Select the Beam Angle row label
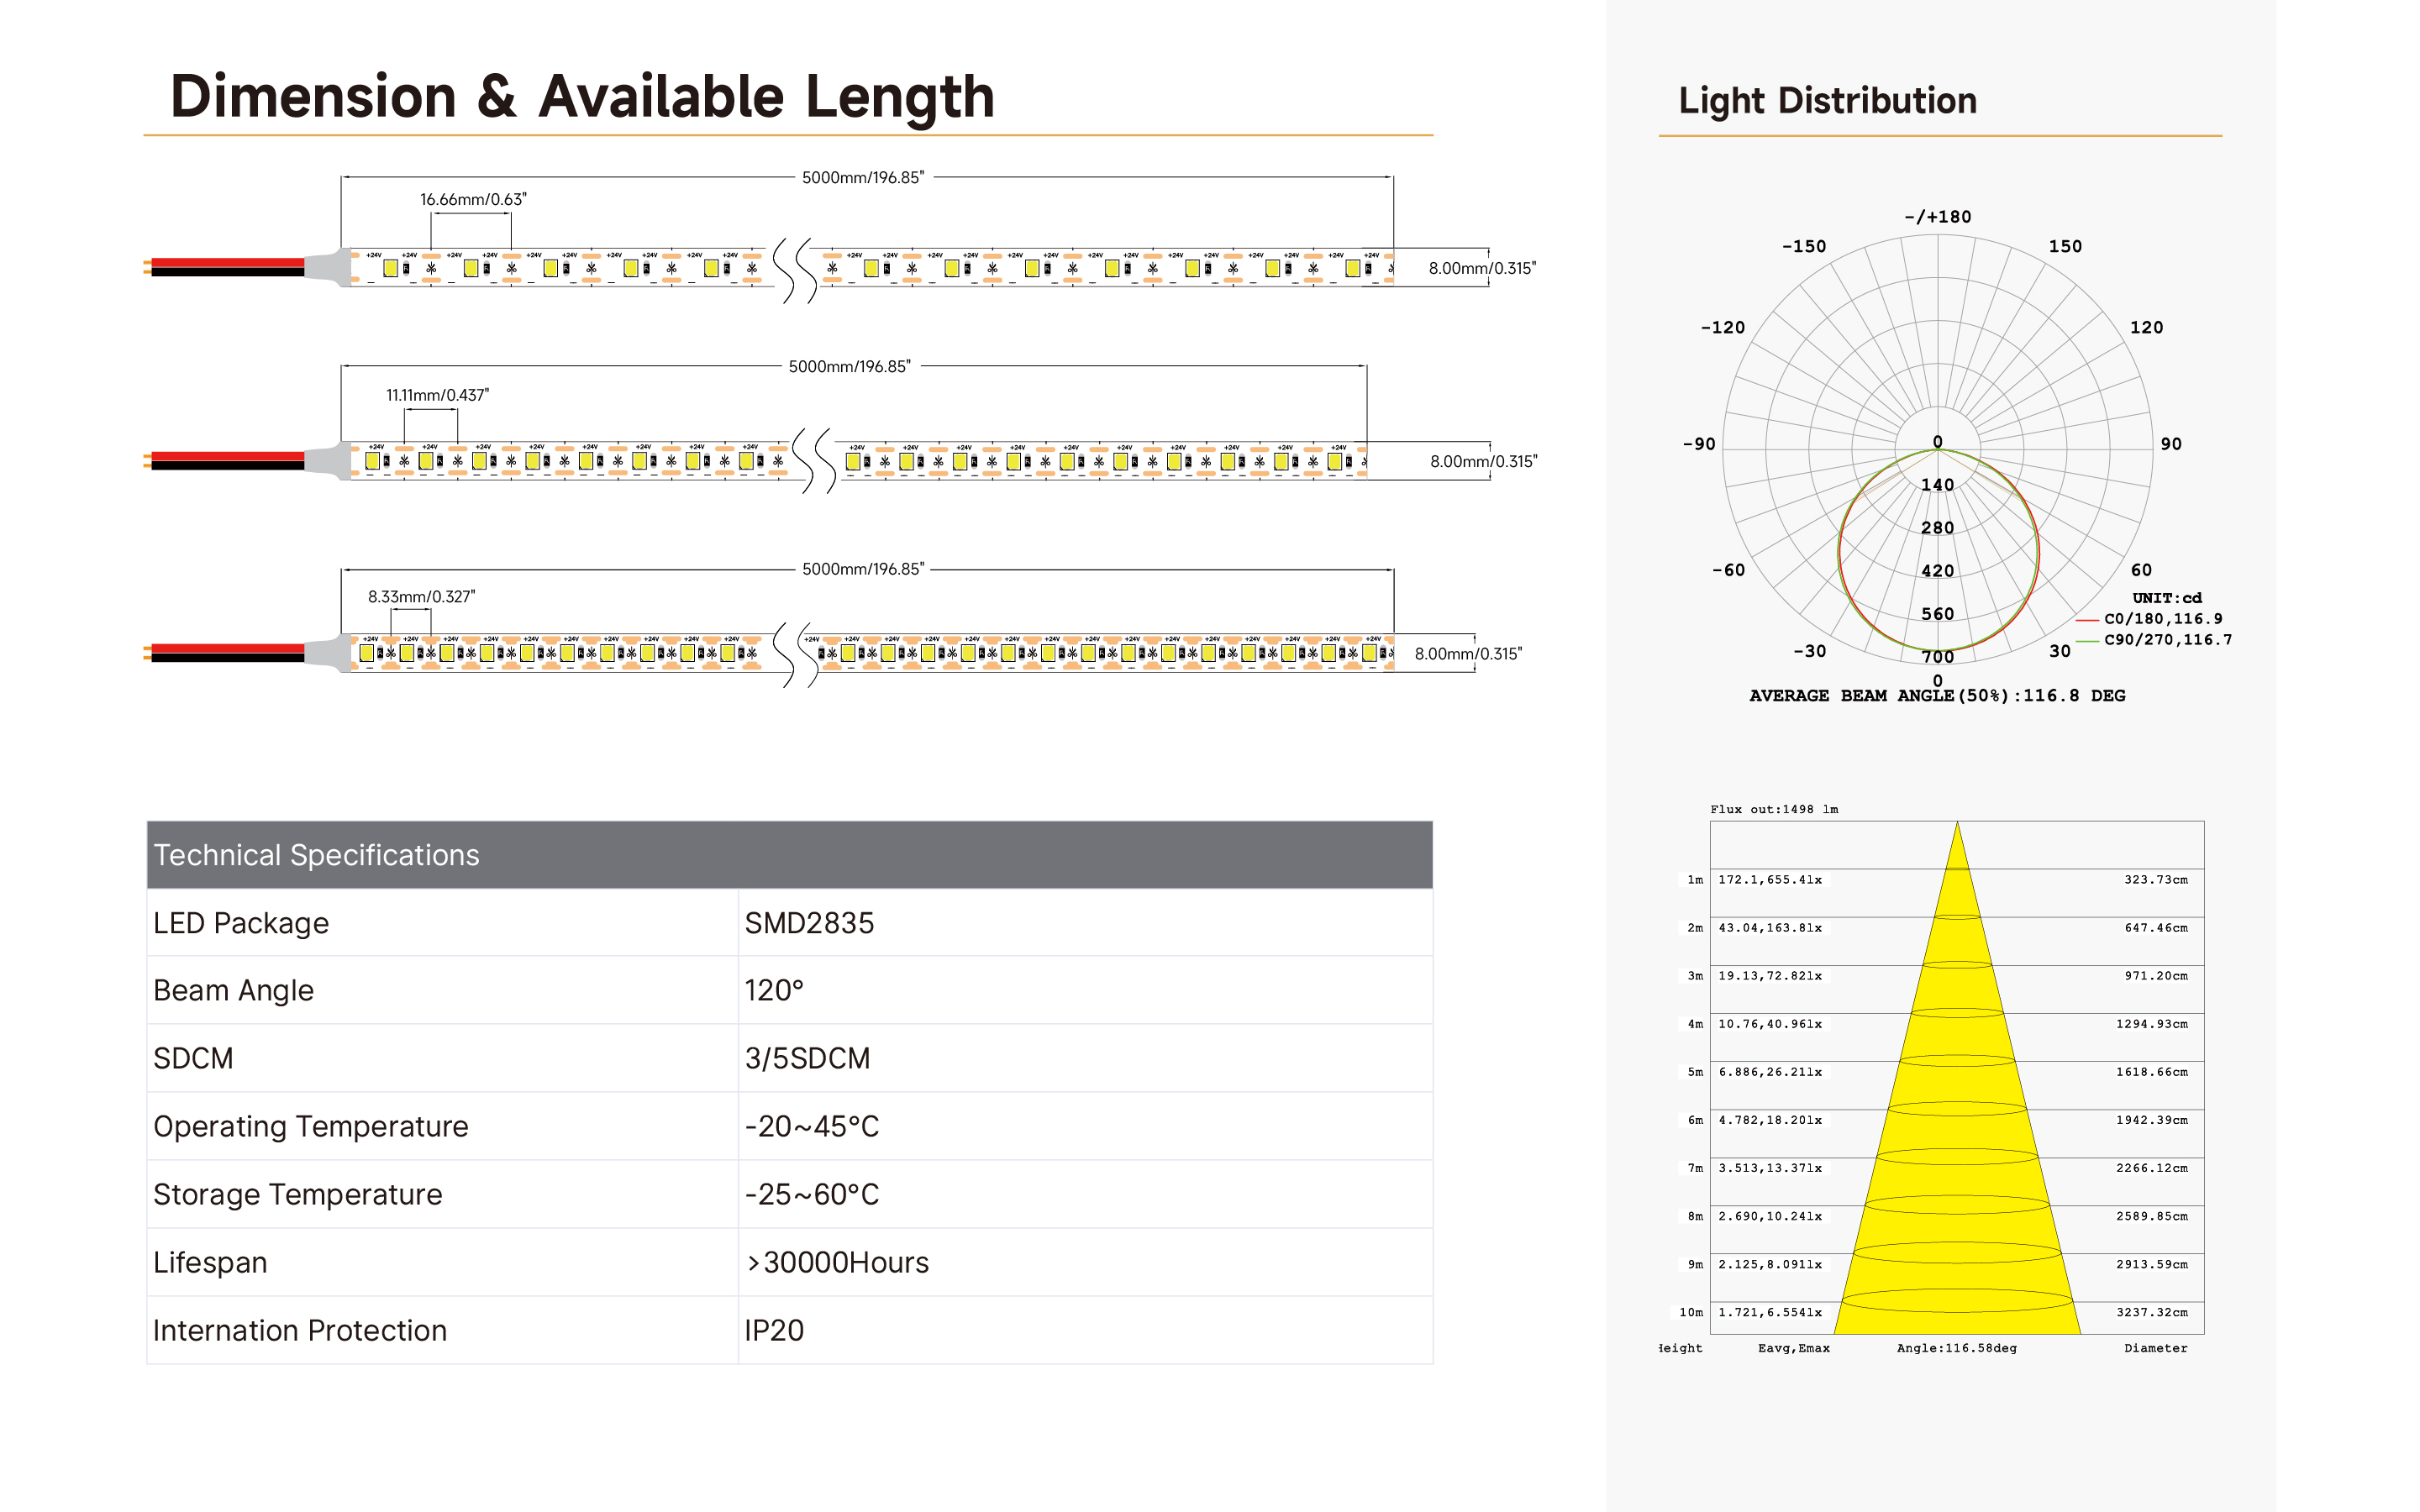The height and width of the screenshot is (1512, 2420). [x=233, y=990]
